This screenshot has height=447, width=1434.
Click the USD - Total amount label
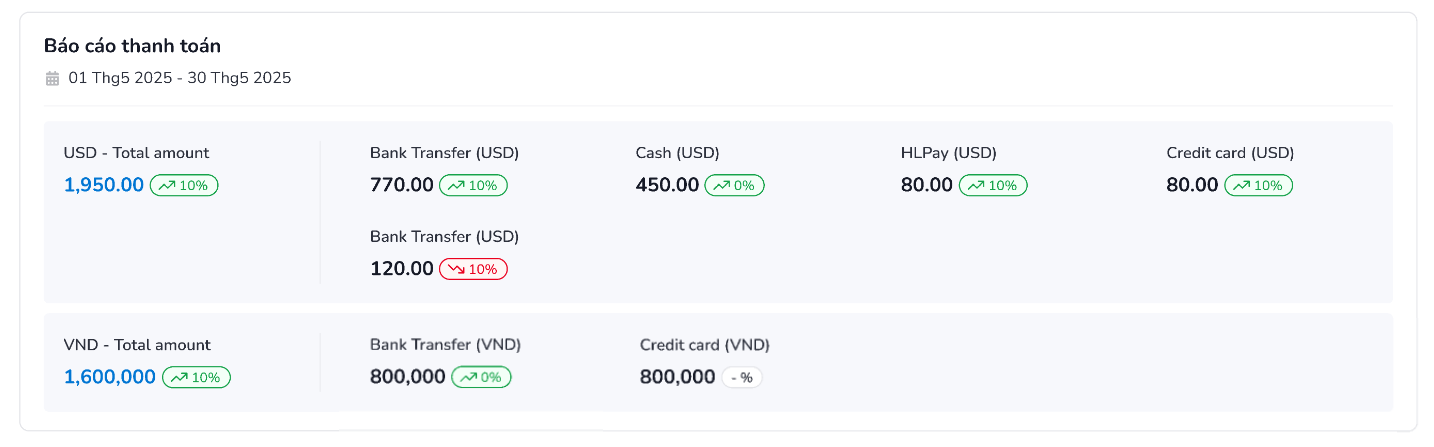pos(136,153)
